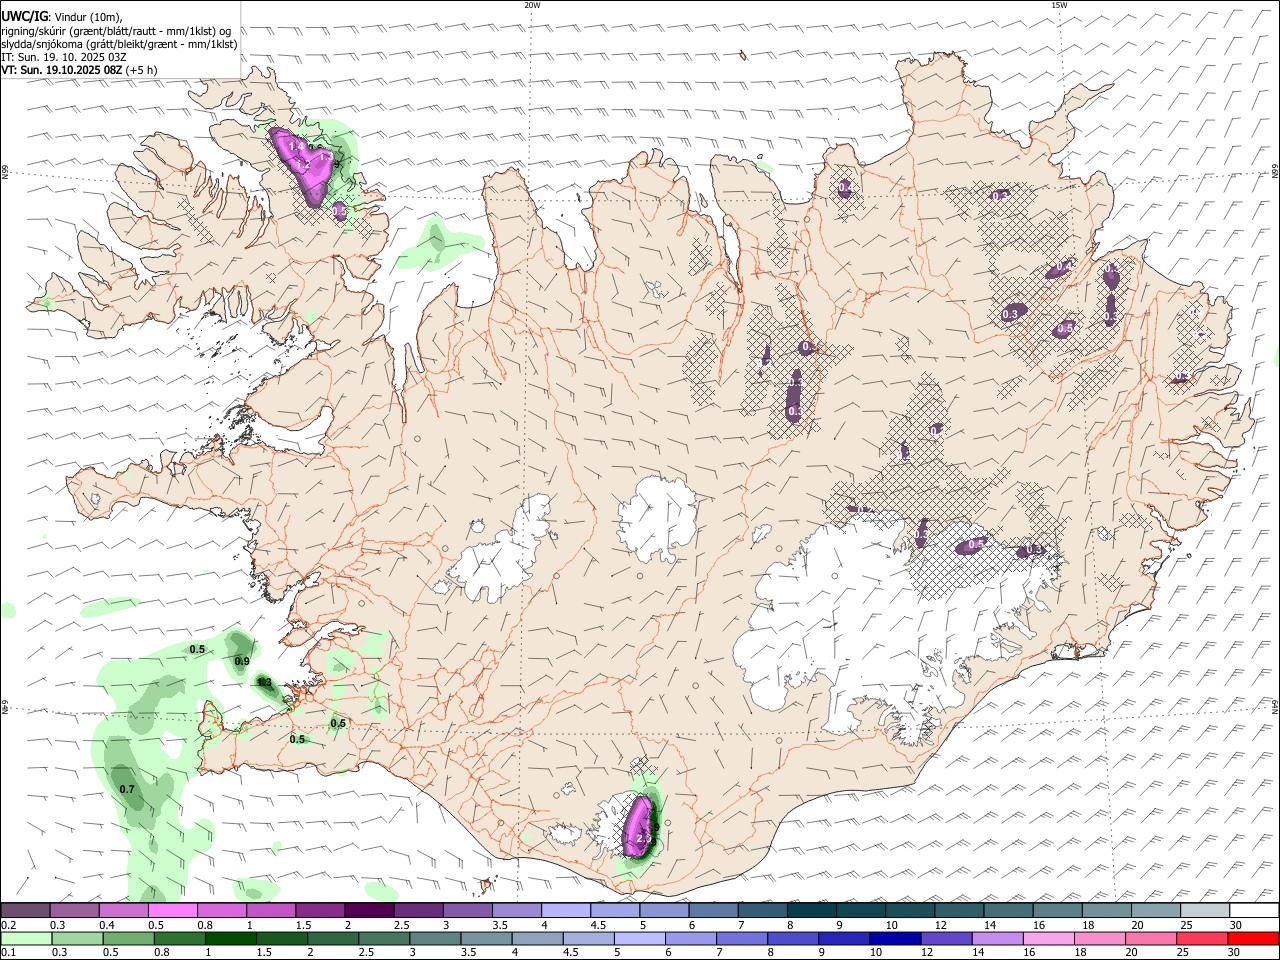Image resolution: width=1280 pixels, height=960 pixels.
Task: Click the 15W longitude label
Action: coord(1059,5)
